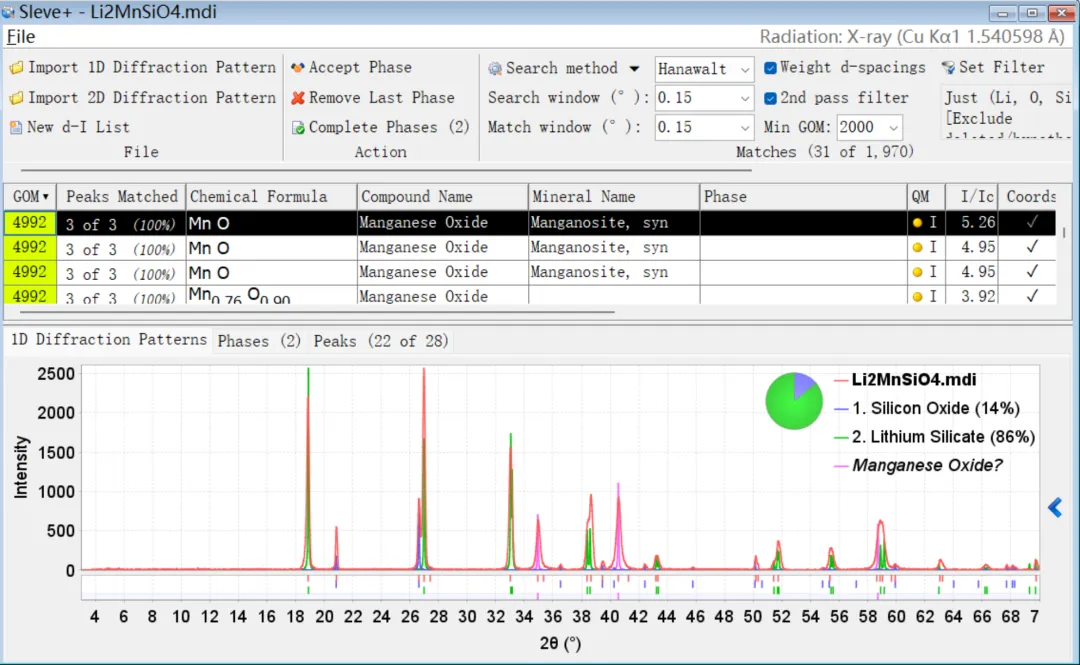Click the Just (Li, O, Si filter text
Viewport: 1080px width, 665px height.
[1008, 98]
